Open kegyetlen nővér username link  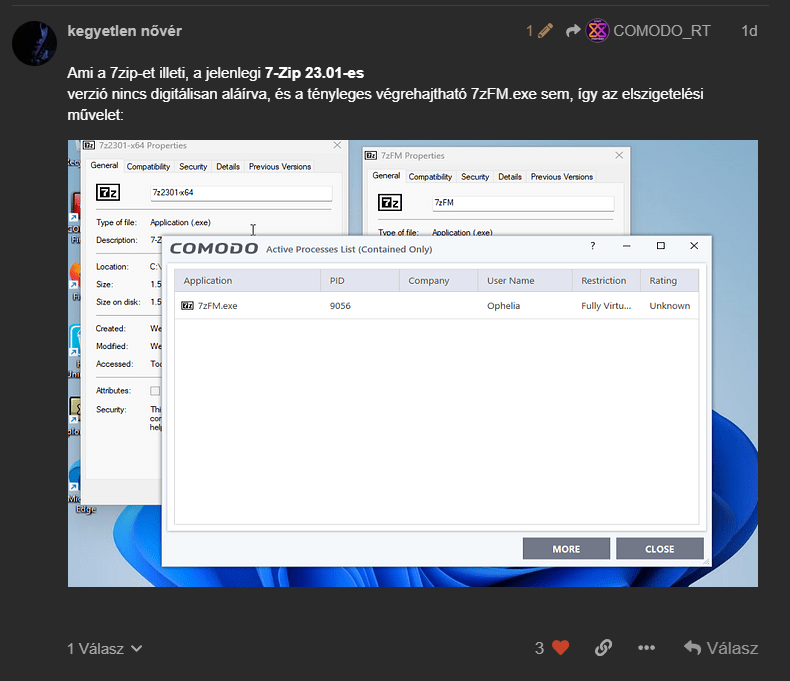point(124,31)
